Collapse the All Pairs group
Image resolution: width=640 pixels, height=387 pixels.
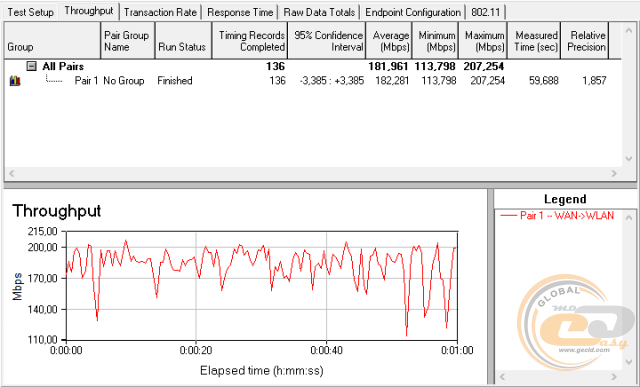tap(31, 66)
